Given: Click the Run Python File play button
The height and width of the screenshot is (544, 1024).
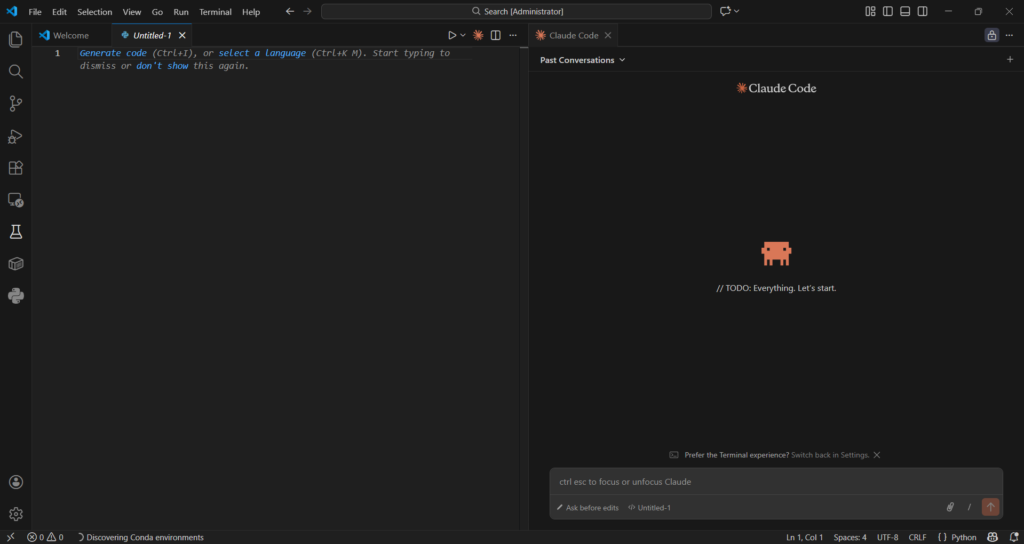Looking at the screenshot, I should [452, 35].
